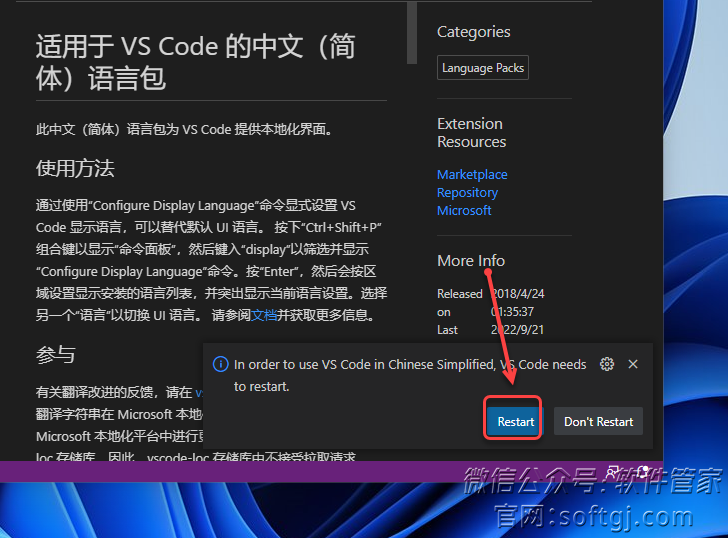Image resolution: width=728 pixels, height=538 pixels.
Task: Click the 2022/9/21 last updated value
Action: pyautogui.click(x=517, y=330)
